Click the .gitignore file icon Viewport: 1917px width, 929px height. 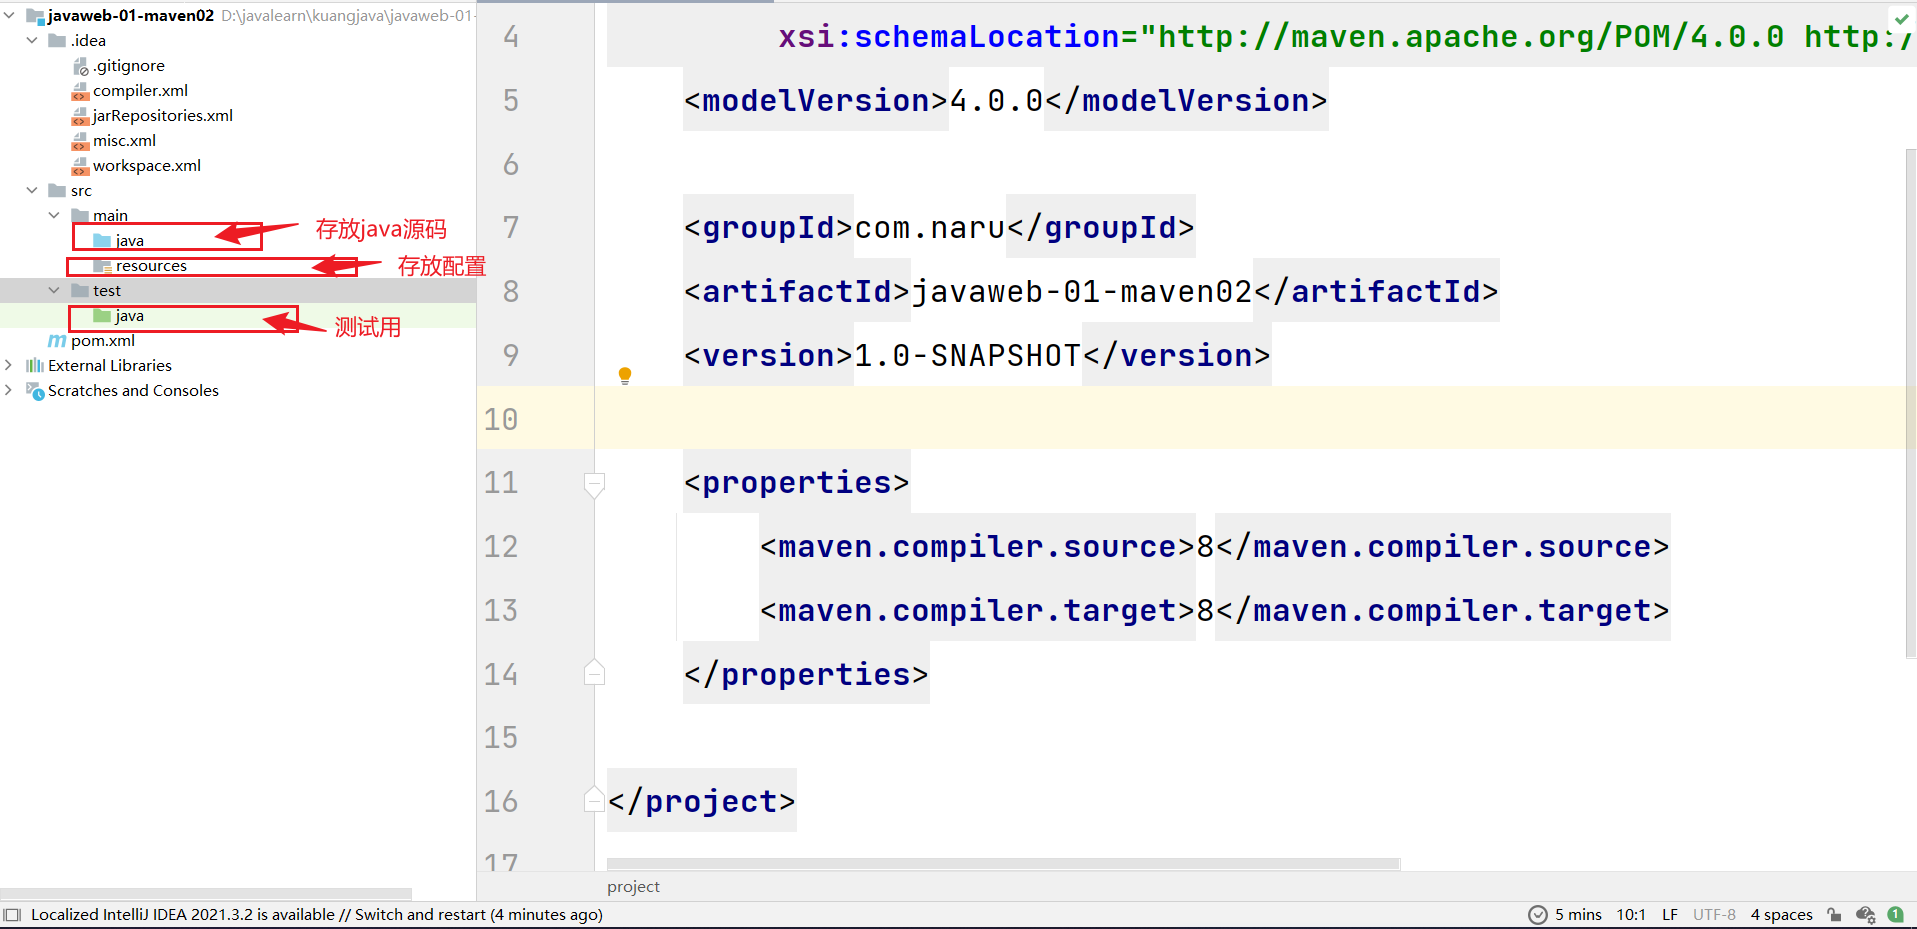pos(81,66)
